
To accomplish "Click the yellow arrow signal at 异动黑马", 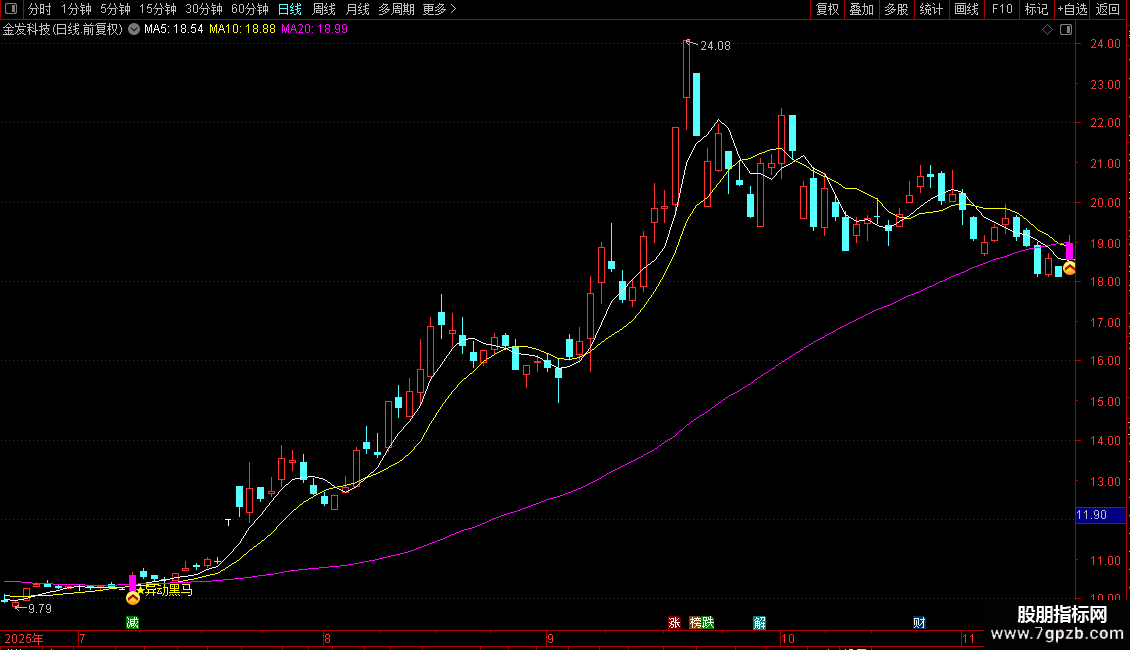I will [x=133, y=598].
